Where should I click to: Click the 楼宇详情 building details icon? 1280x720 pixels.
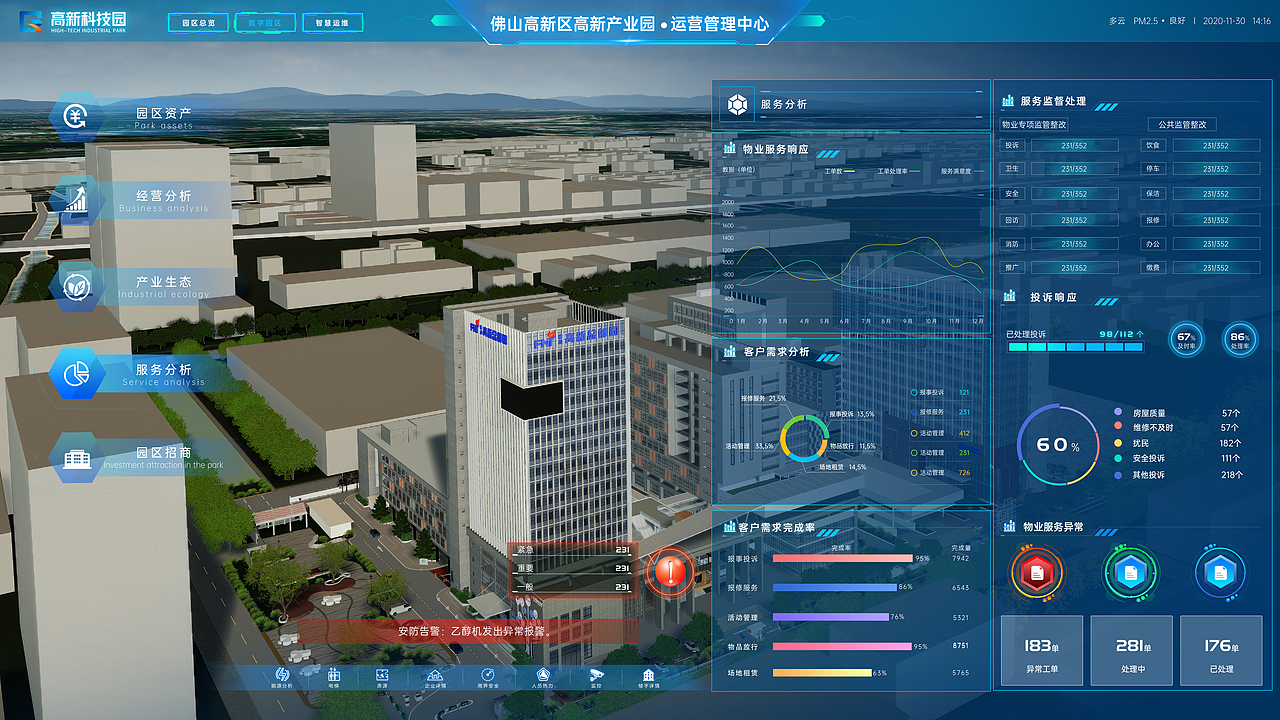(x=649, y=675)
